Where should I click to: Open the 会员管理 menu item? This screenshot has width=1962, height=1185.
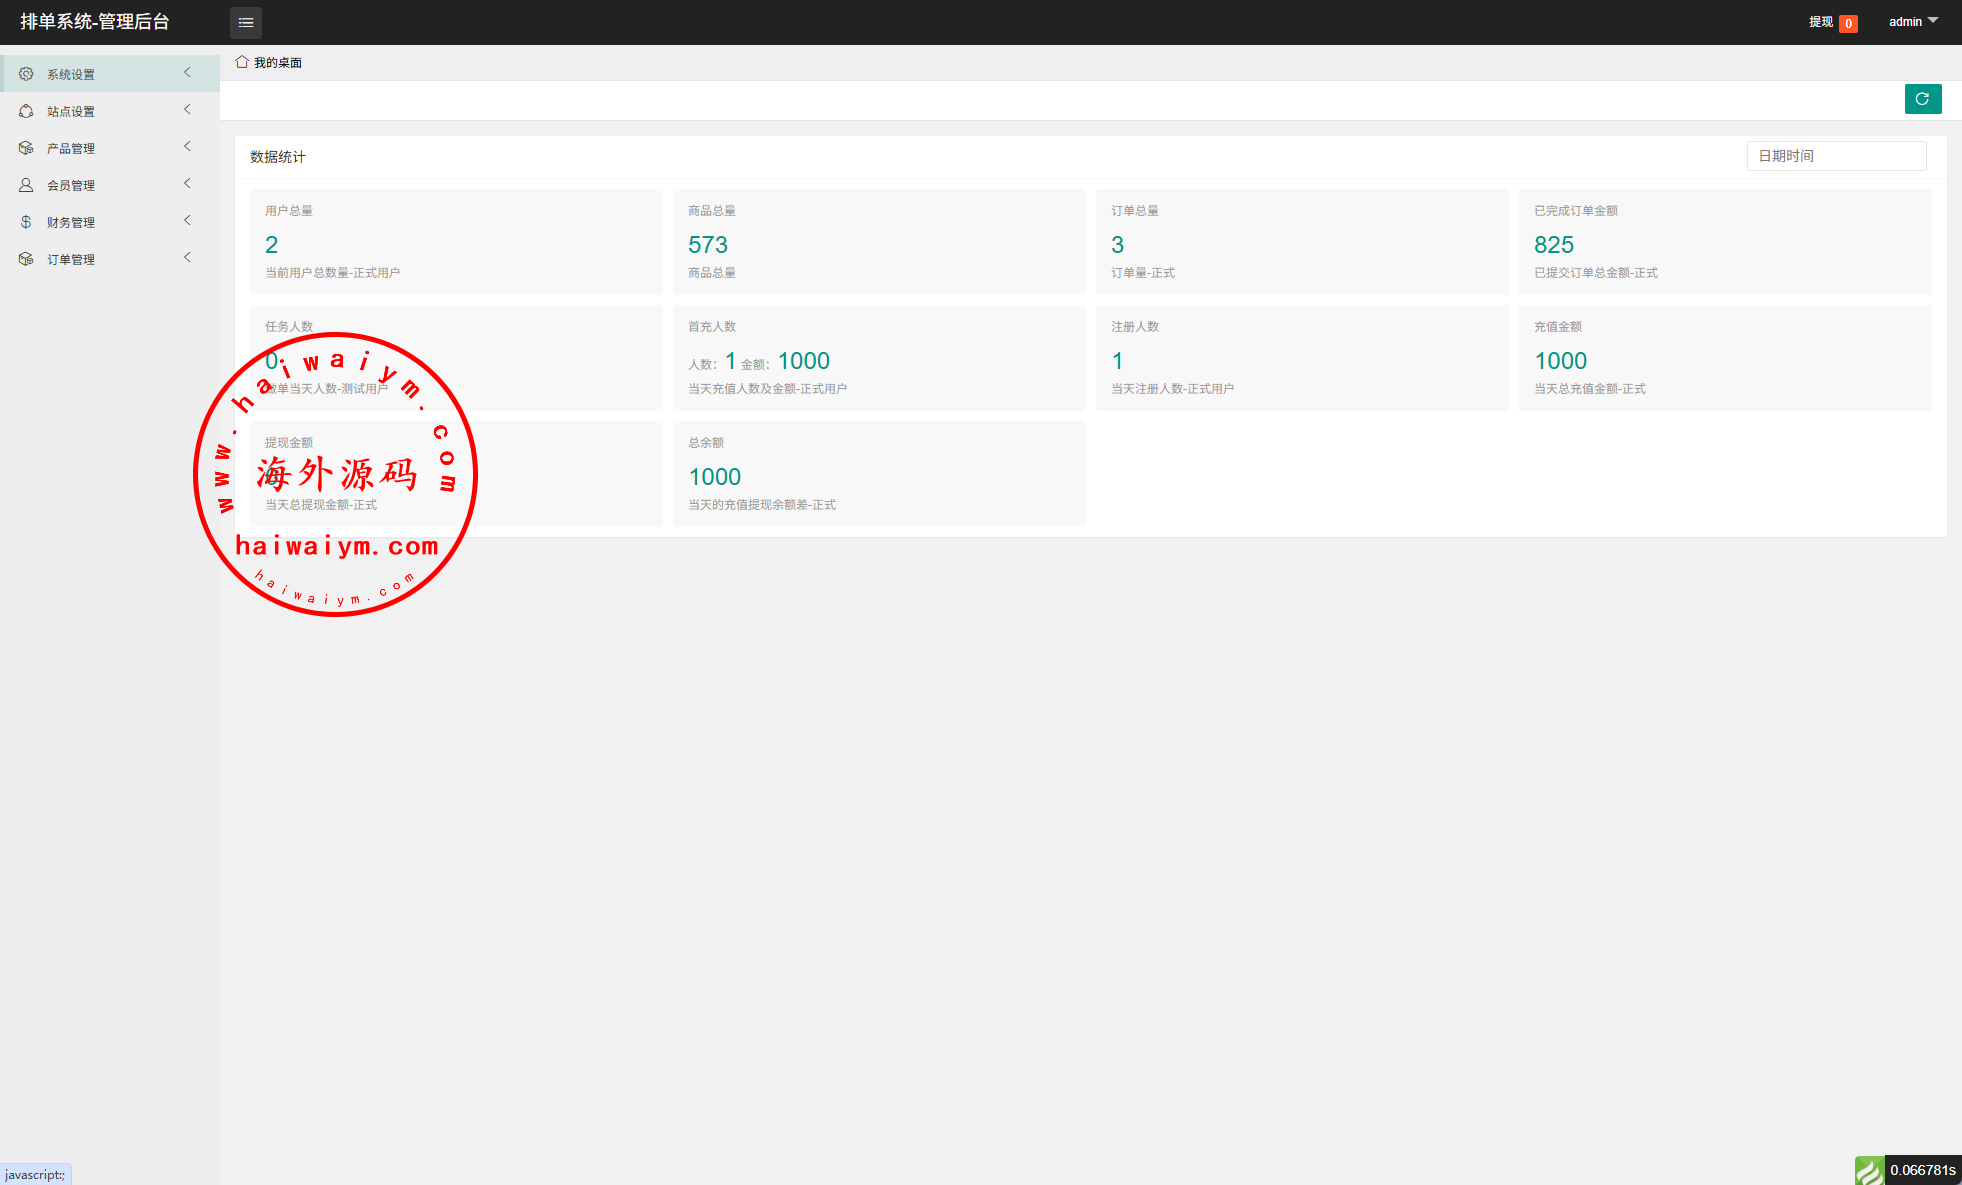coord(71,185)
